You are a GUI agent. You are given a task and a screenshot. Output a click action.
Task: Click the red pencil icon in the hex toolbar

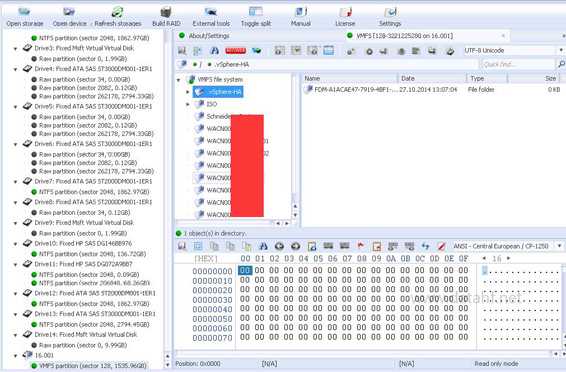coord(441,246)
